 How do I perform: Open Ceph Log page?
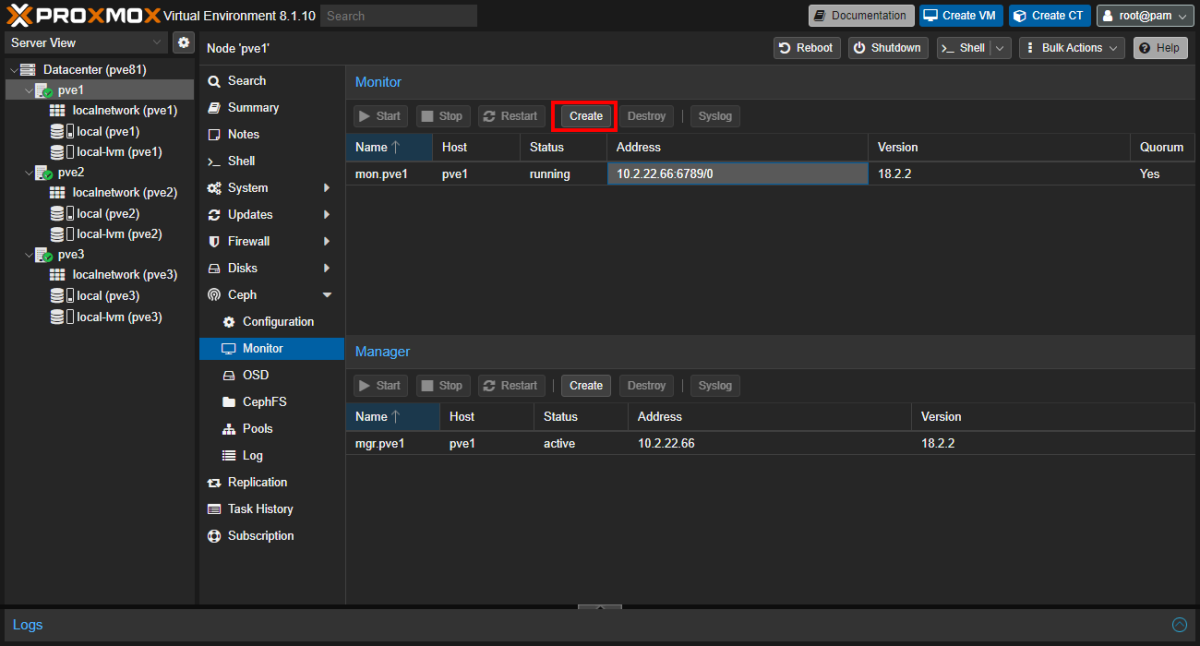tap(252, 455)
